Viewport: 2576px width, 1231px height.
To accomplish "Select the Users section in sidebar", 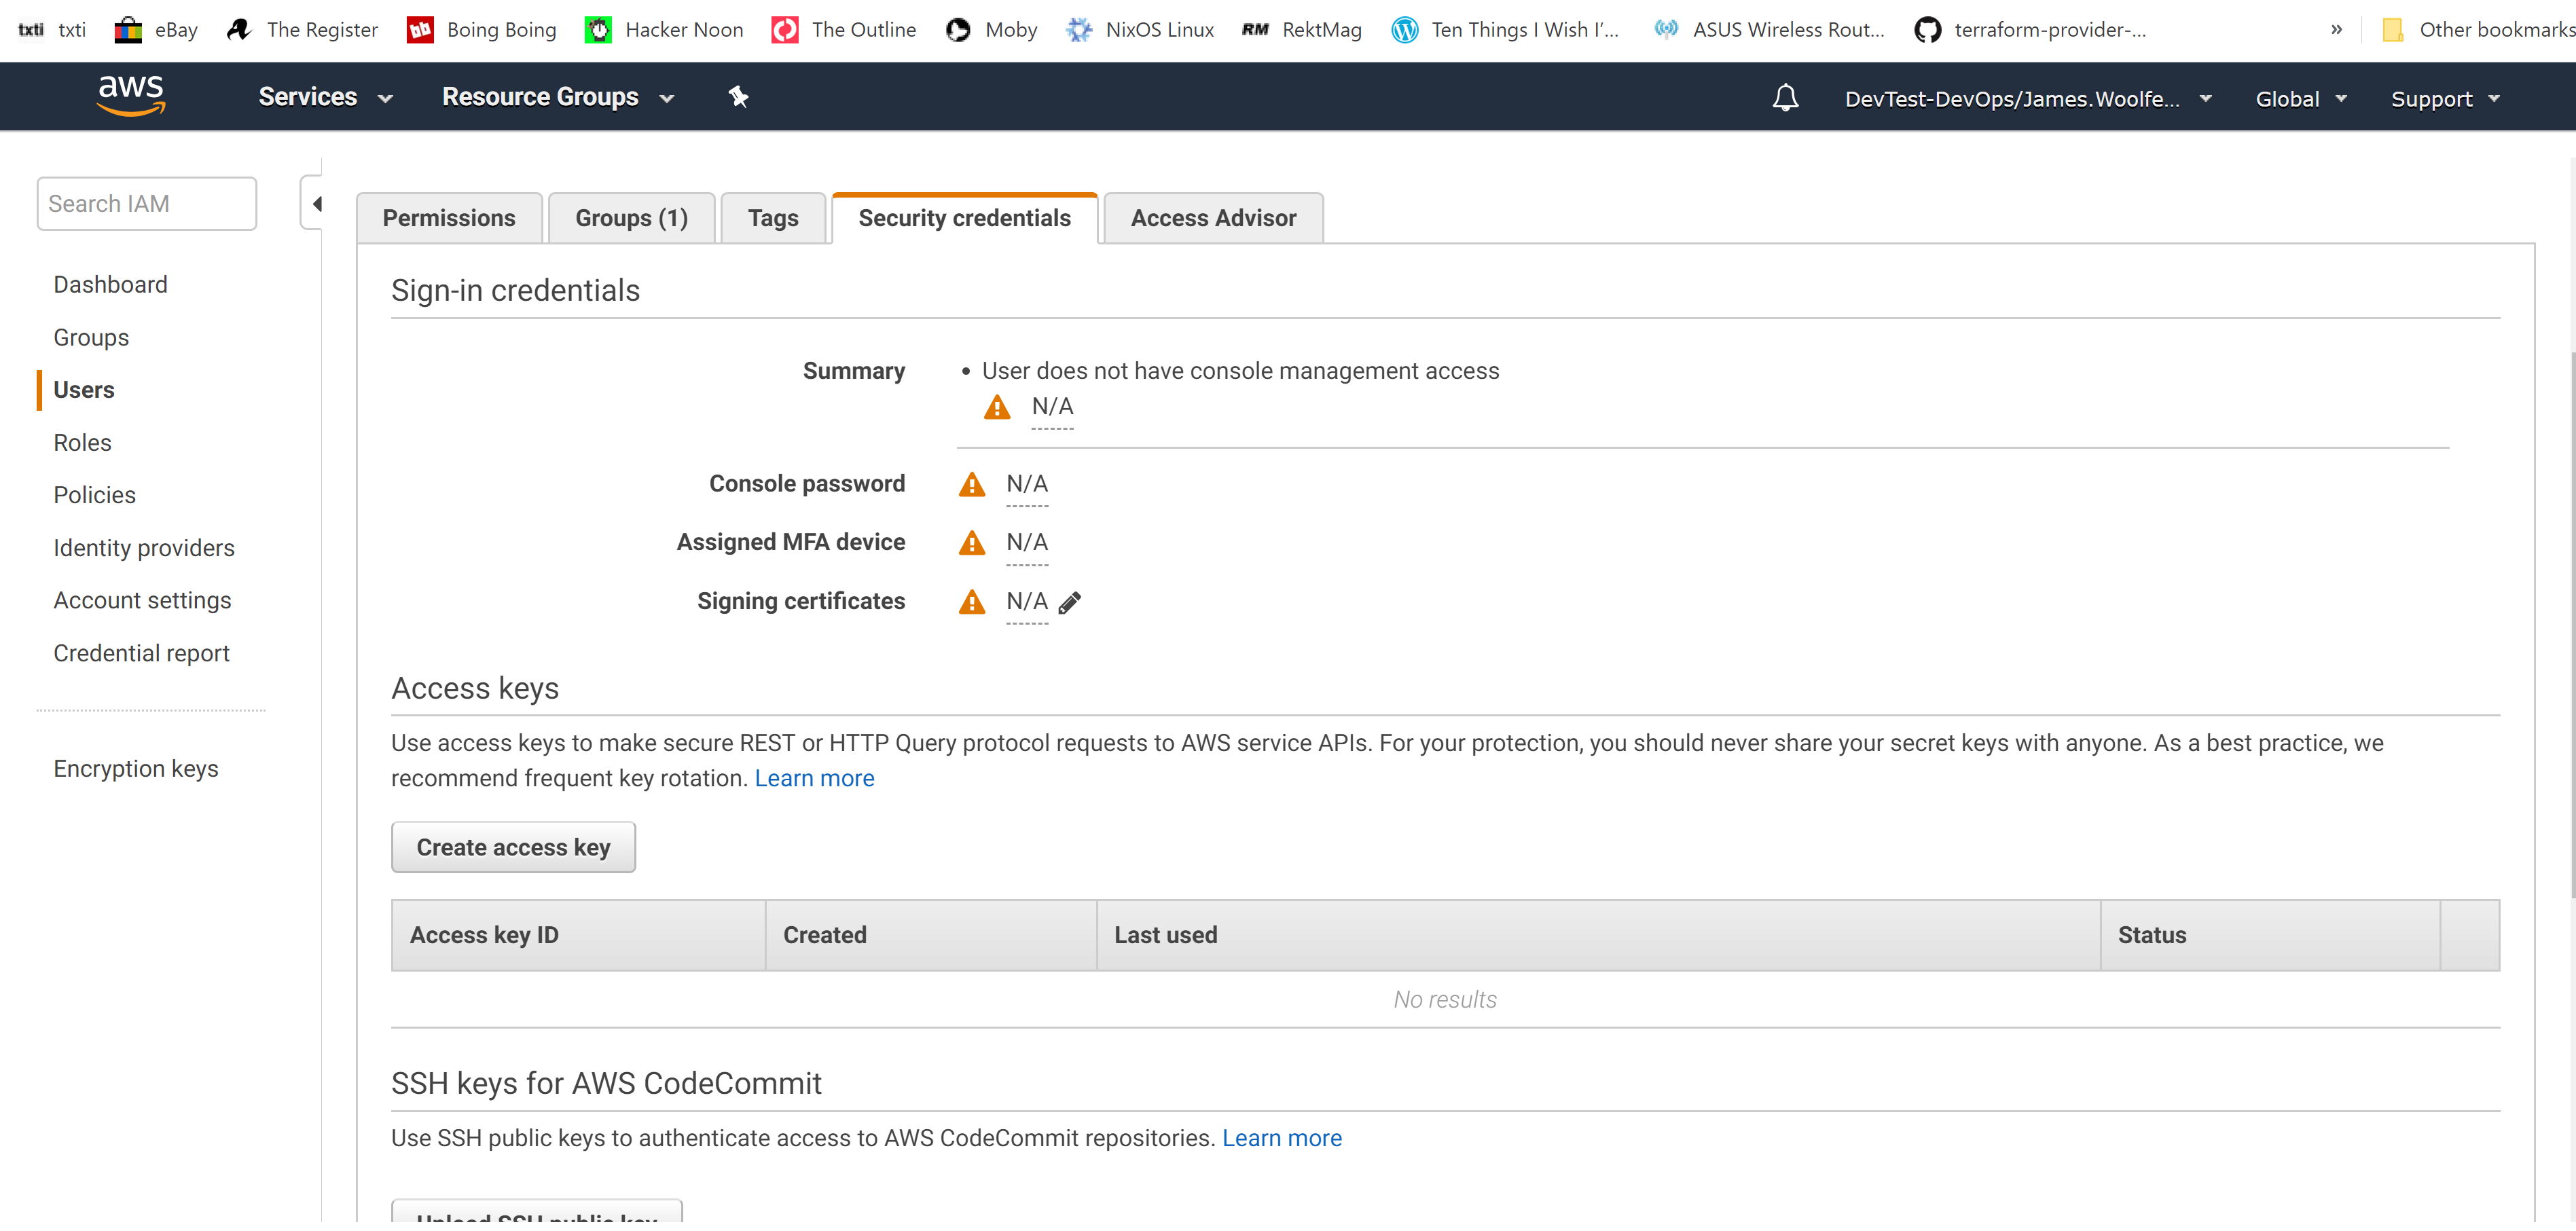I will point(86,390).
